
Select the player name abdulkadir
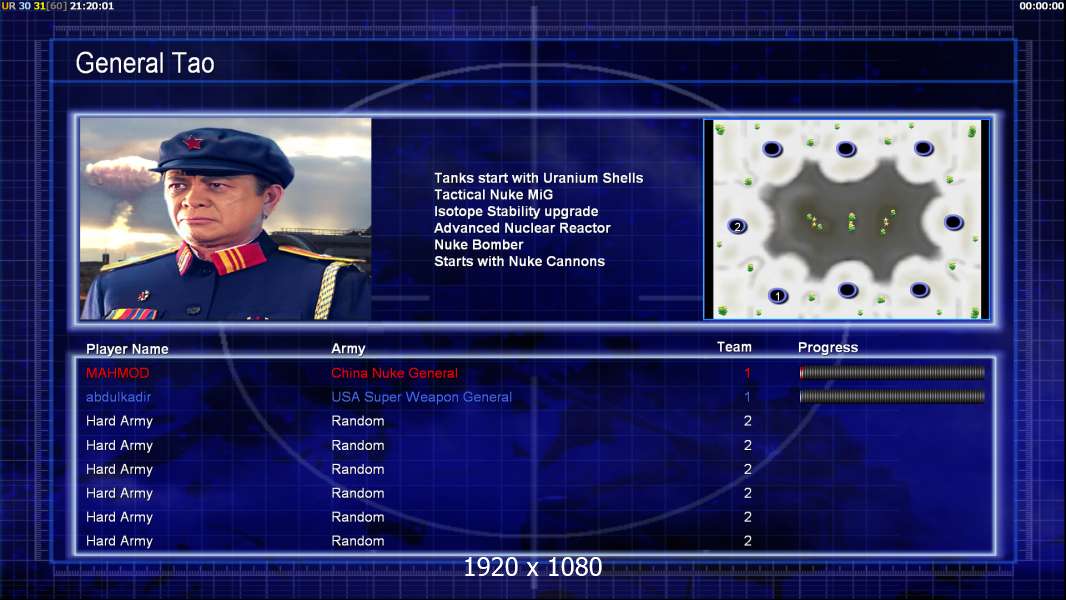click(x=118, y=397)
